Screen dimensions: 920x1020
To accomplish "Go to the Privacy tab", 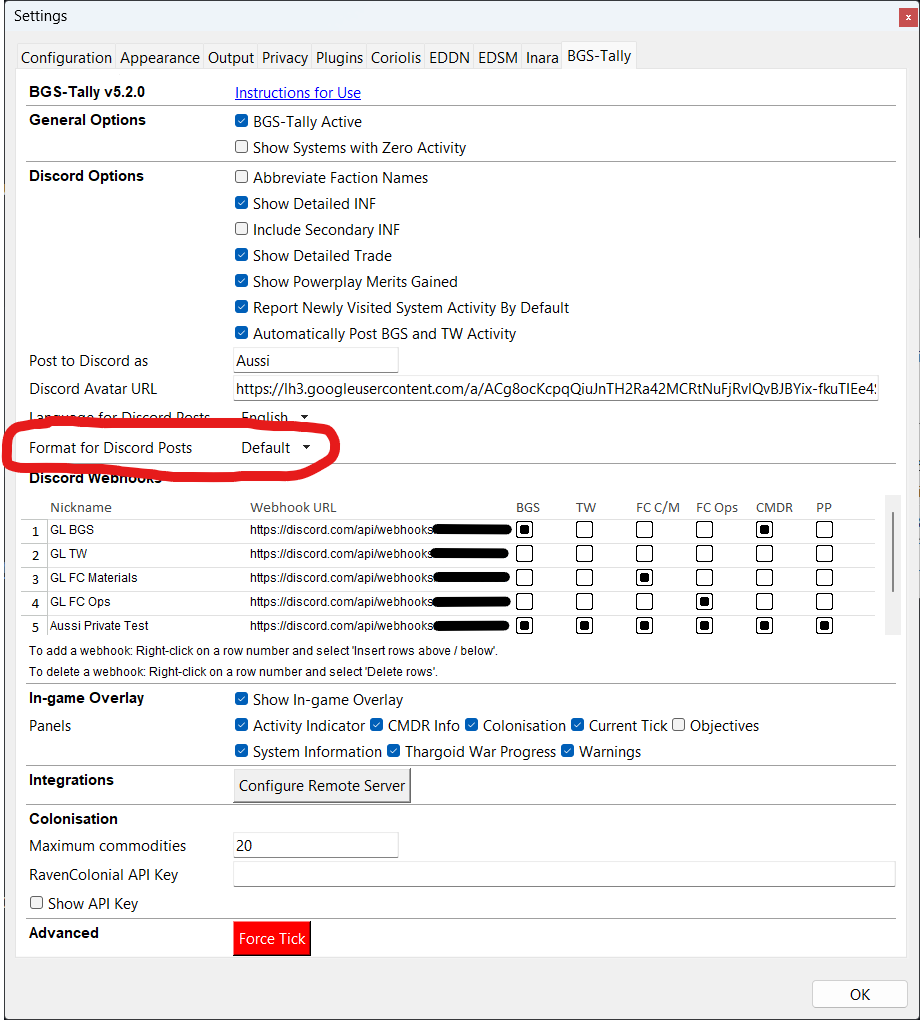I will 284,58.
